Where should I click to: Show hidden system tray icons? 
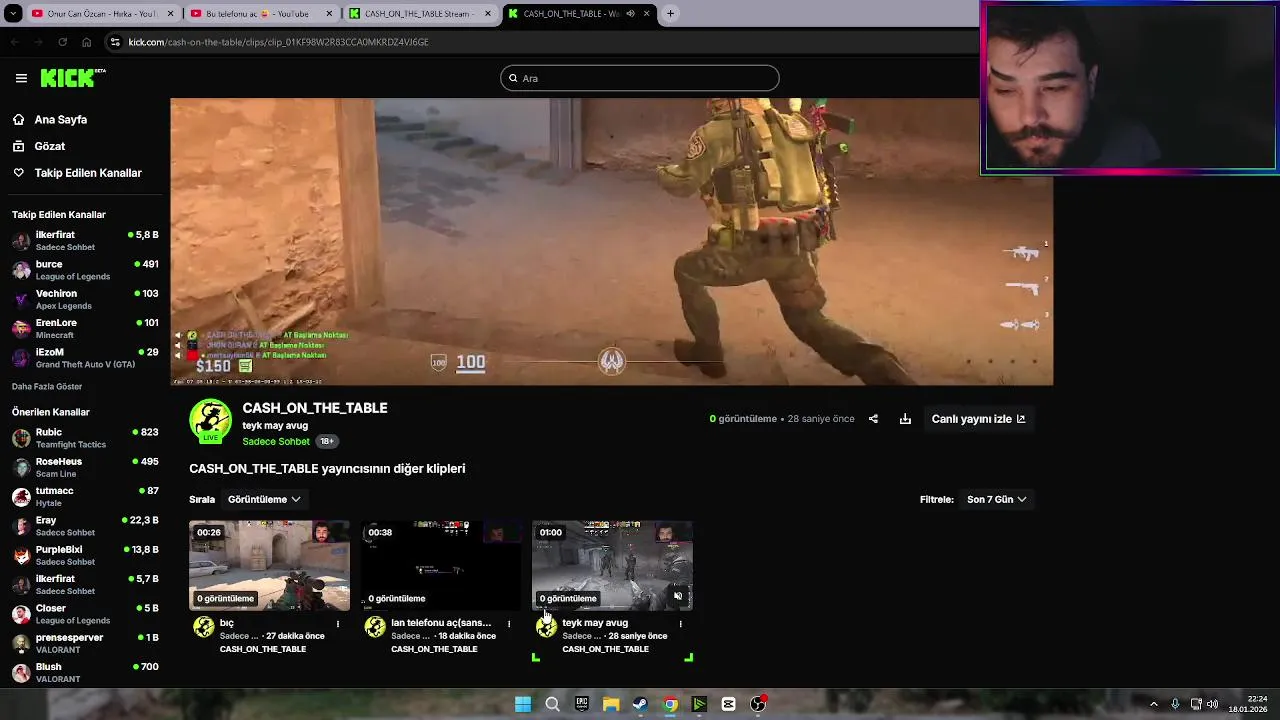pyautogui.click(x=1153, y=704)
